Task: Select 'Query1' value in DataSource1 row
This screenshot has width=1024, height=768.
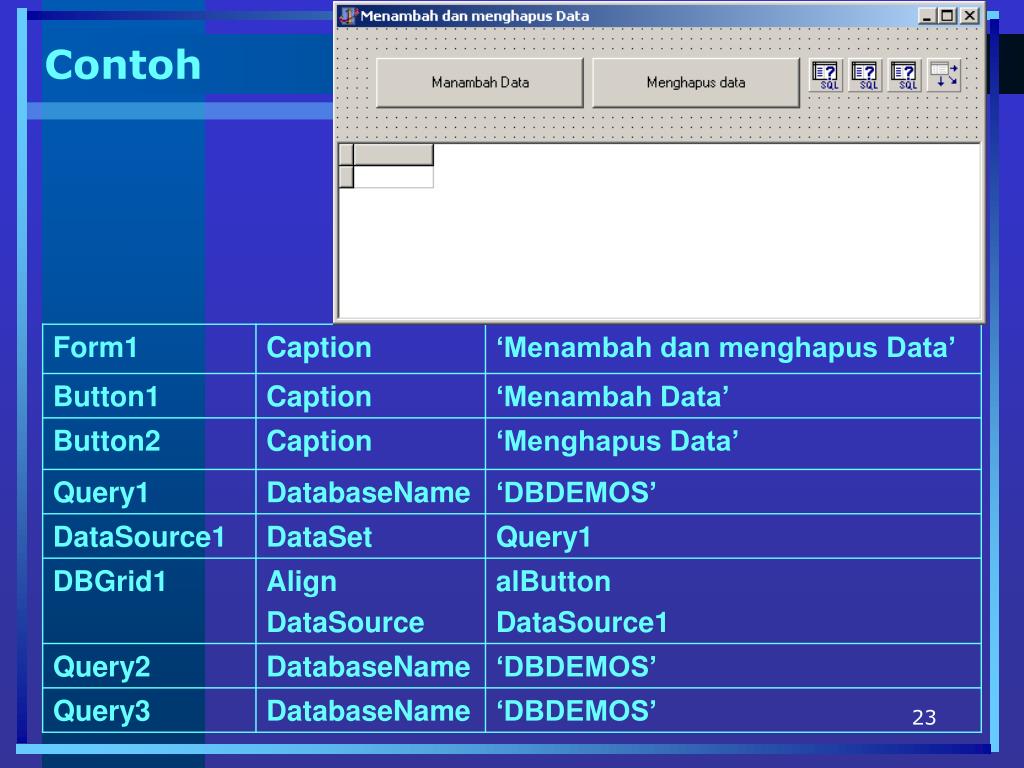Action: pyautogui.click(x=543, y=537)
